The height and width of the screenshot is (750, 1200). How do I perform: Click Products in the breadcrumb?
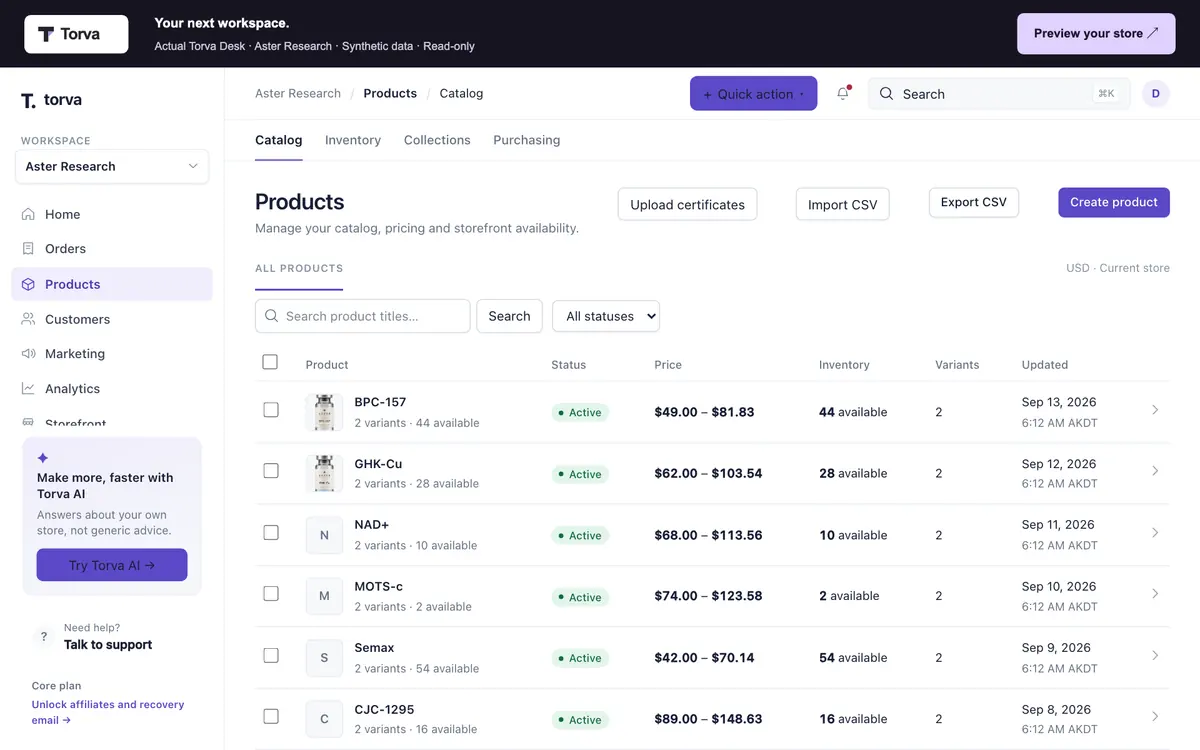[390, 93]
